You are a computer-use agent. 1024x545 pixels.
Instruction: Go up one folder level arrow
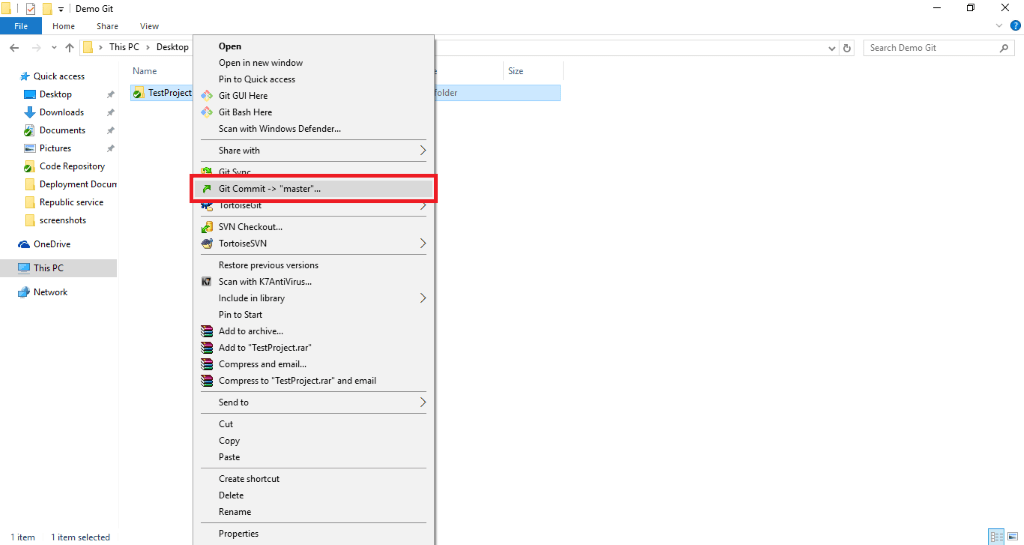click(69, 48)
